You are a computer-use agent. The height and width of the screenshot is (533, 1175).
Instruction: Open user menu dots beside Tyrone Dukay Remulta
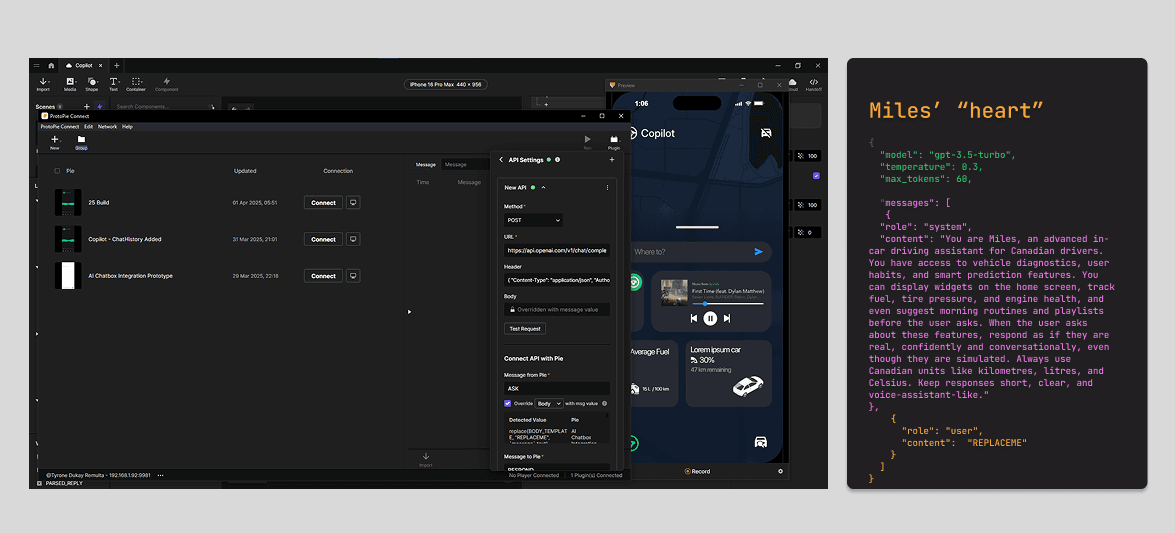pyautogui.click(x=160, y=475)
